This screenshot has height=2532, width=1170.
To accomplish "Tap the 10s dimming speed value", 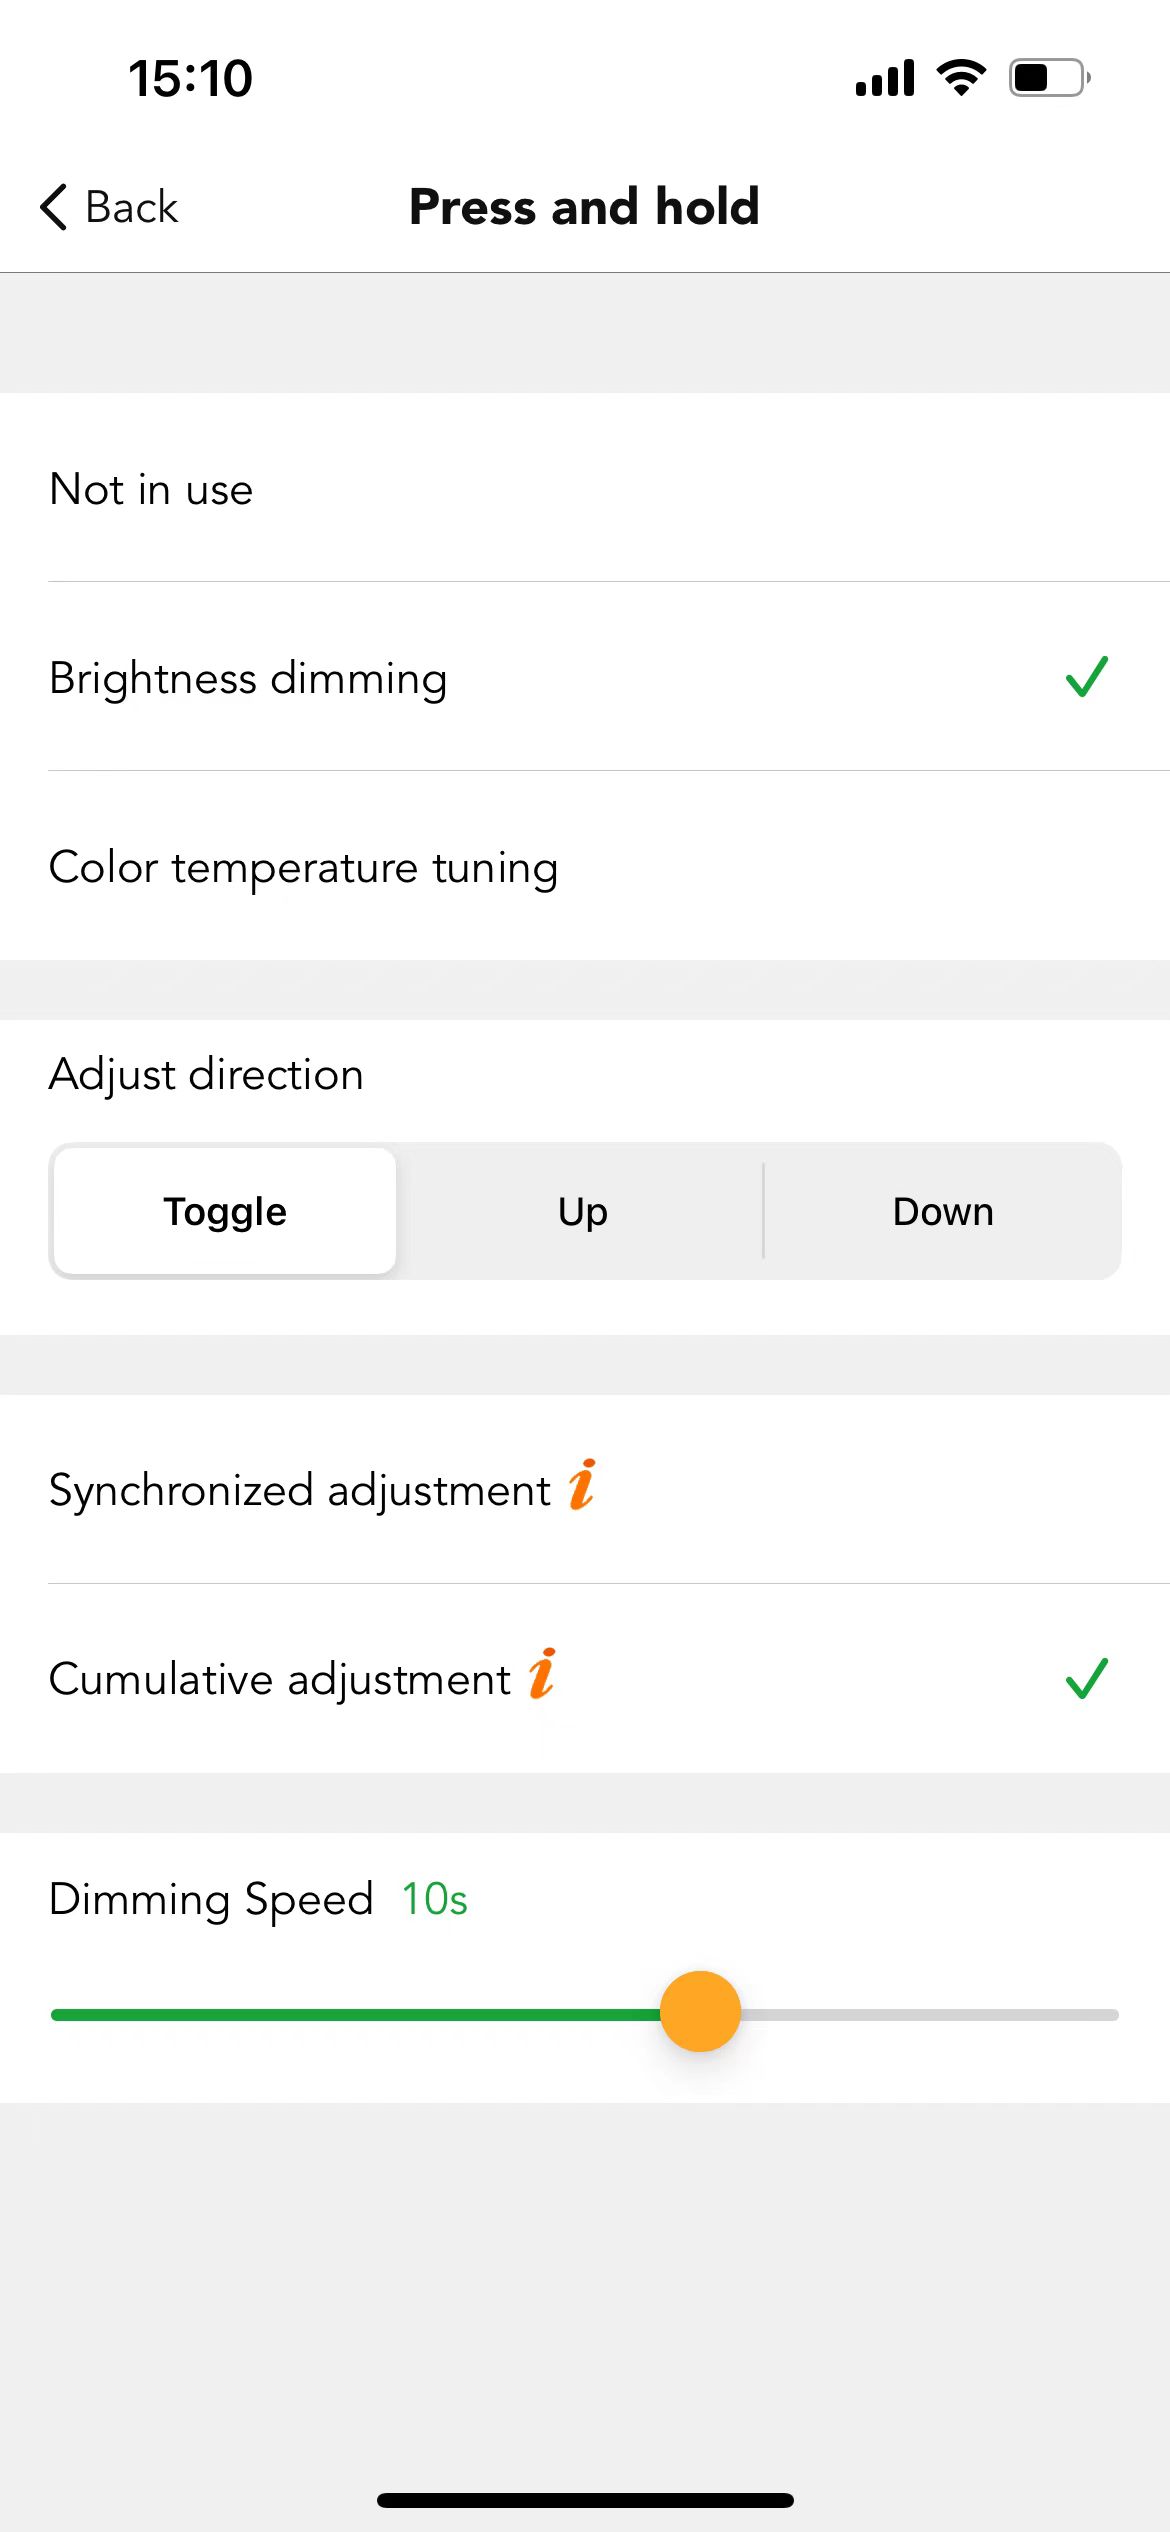I will tap(434, 1899).
